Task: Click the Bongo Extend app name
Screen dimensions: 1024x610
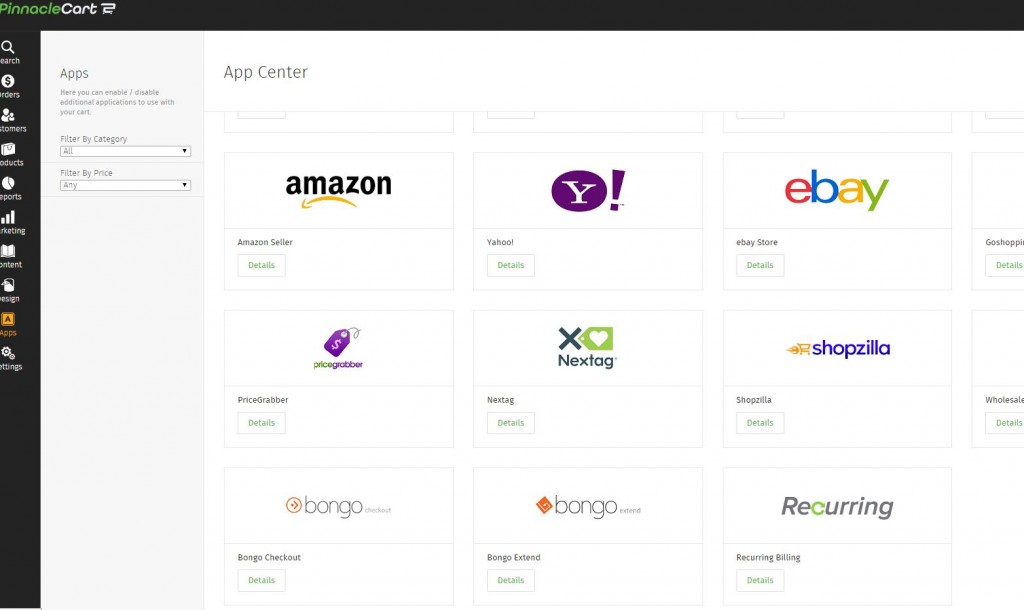Action: point(514,558)
